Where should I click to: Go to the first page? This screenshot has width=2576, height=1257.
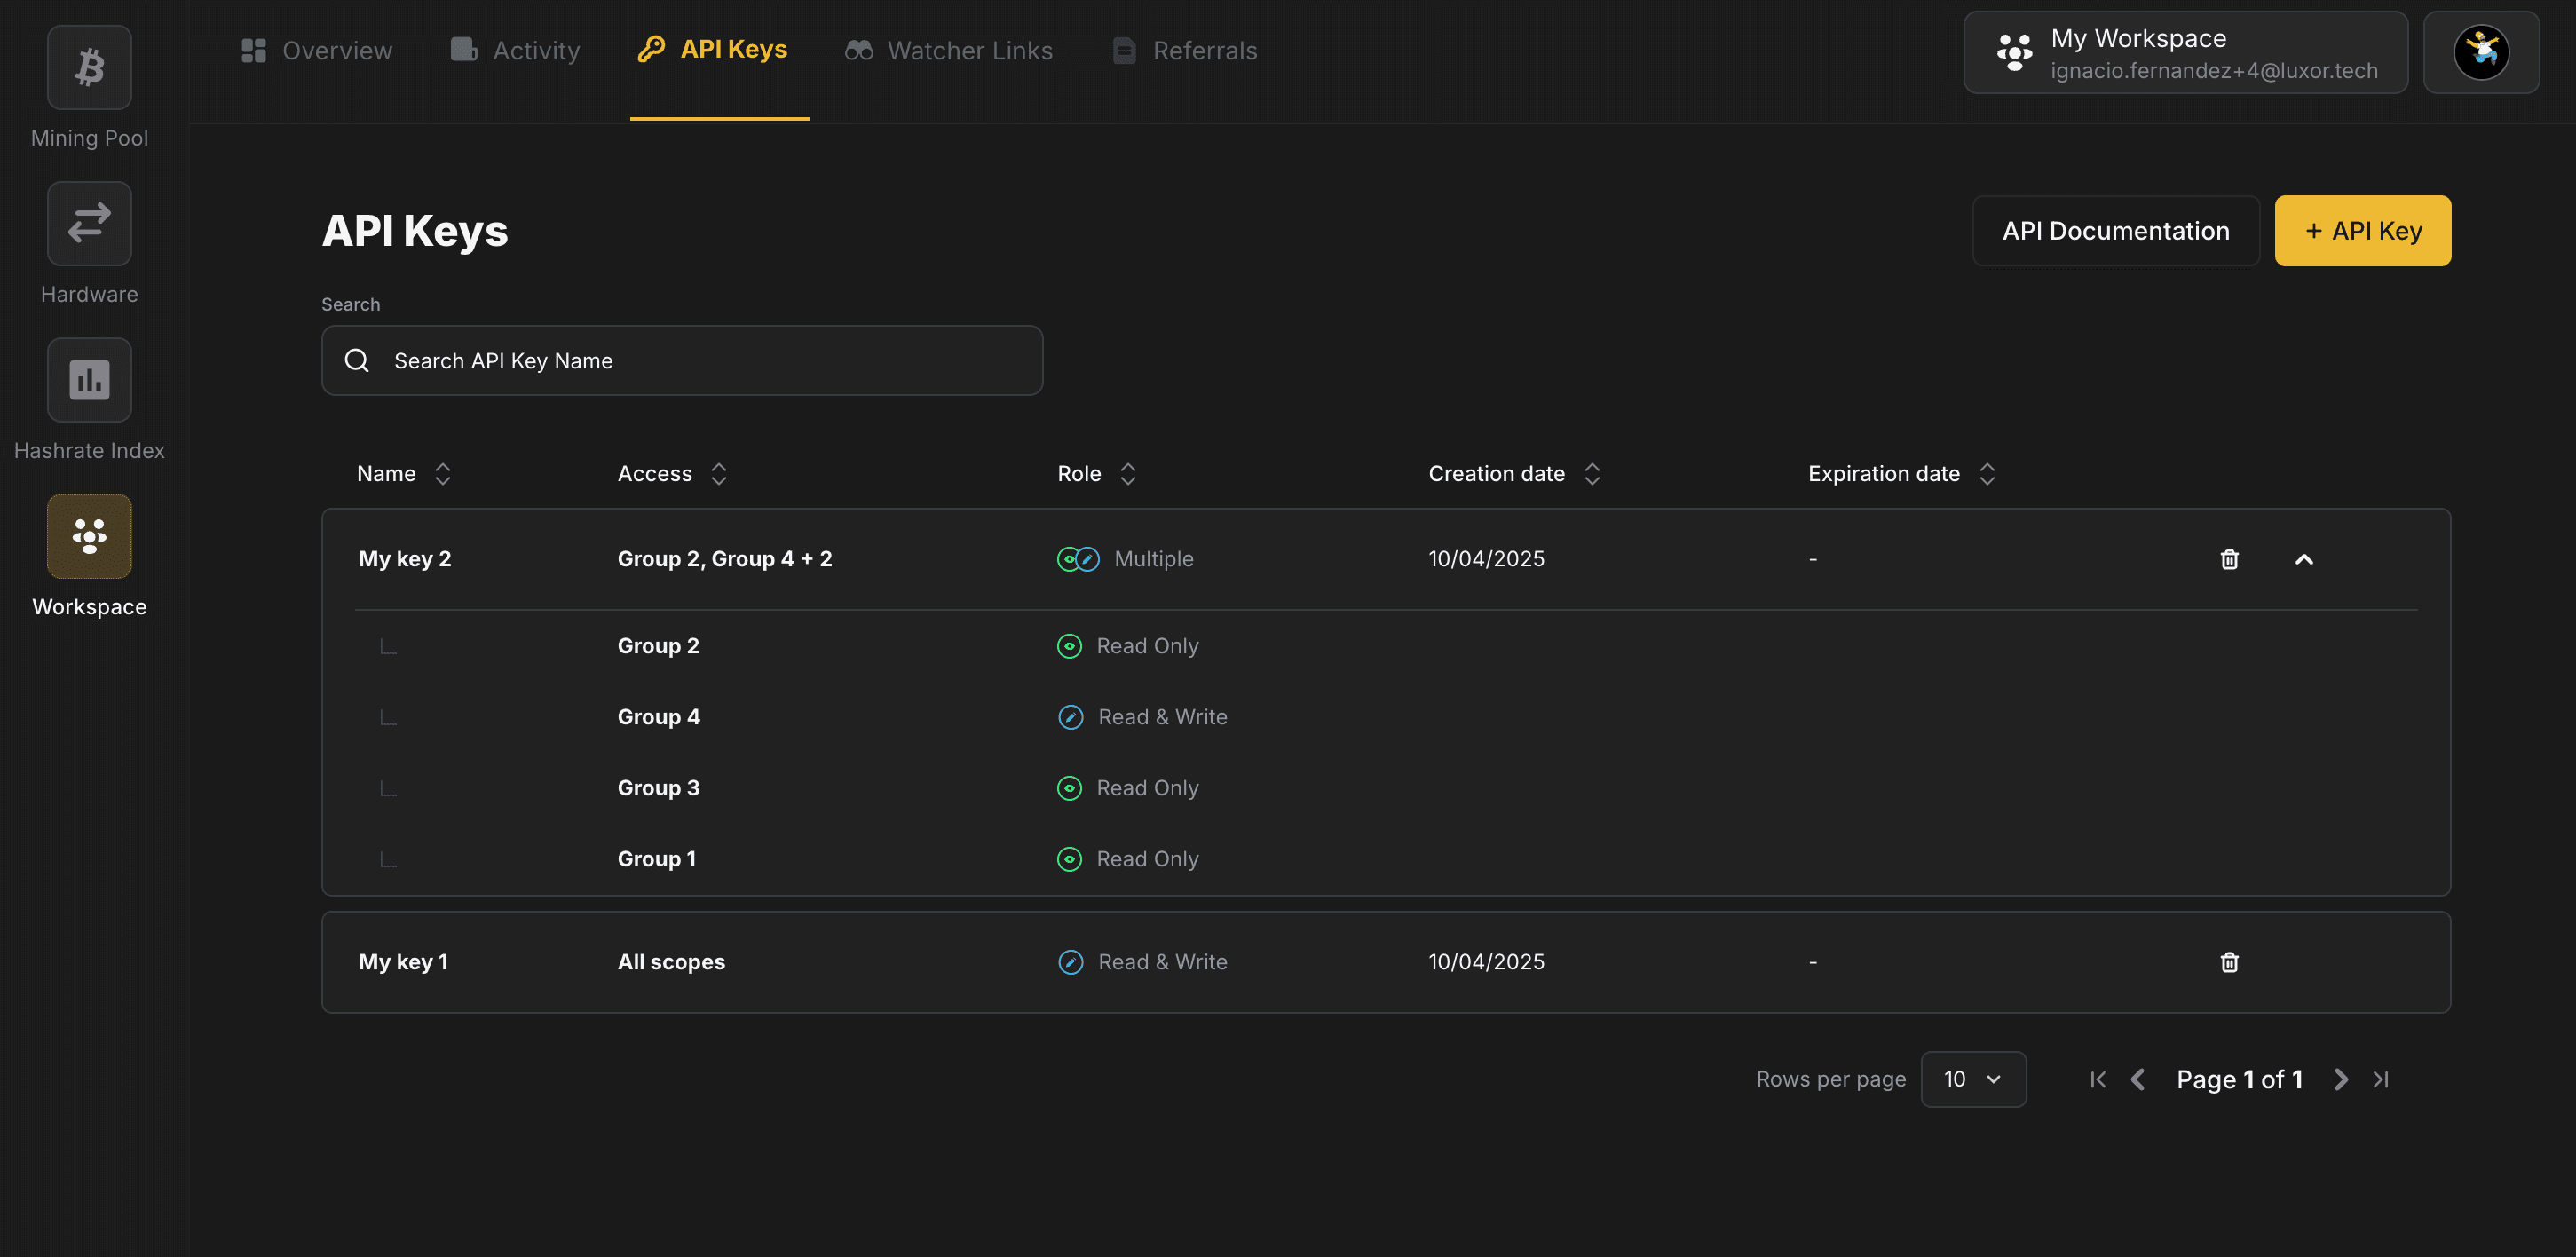[2098, 1079]
